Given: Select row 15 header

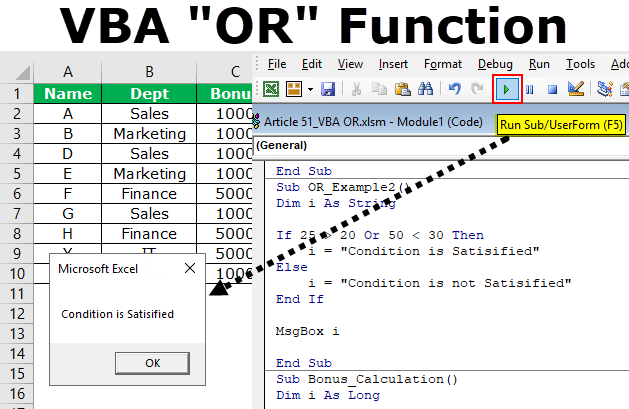Looking at the screenshot, I should (16, 374).
